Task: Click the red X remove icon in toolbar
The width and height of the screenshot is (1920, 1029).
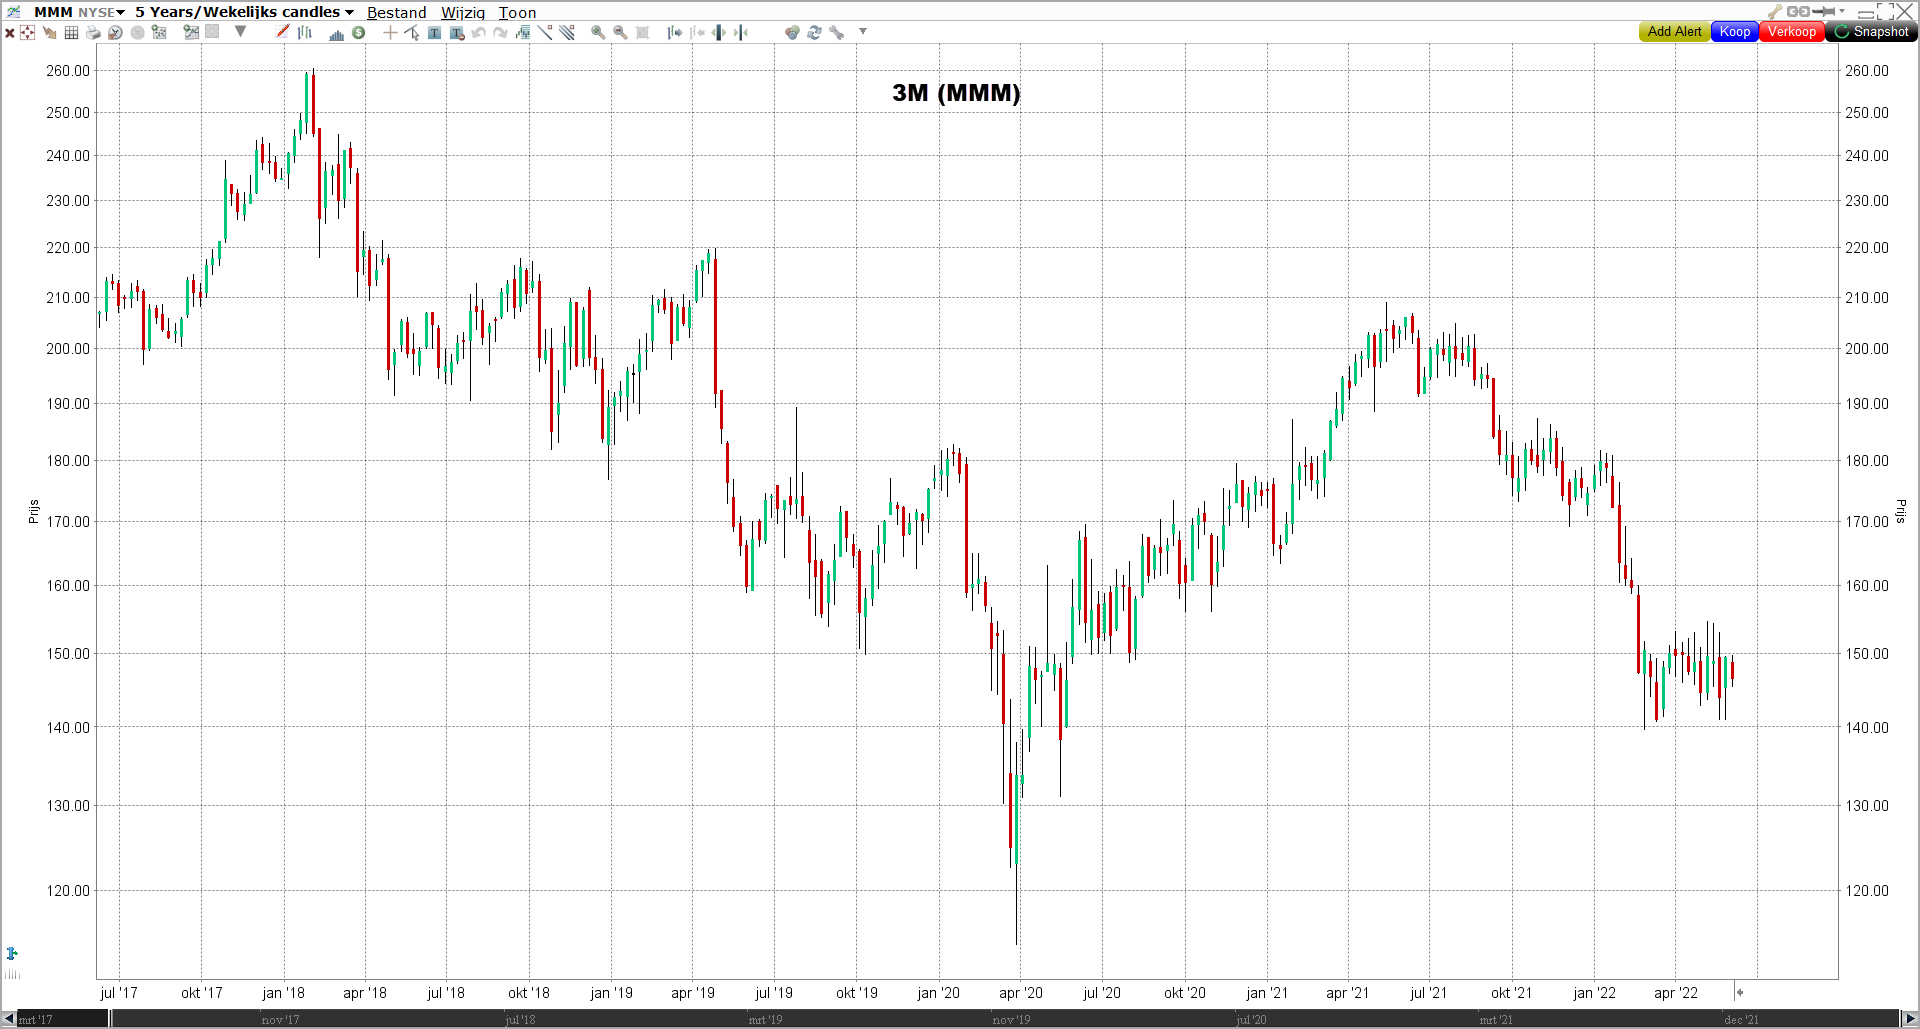Action: click(x=10, y=33)
